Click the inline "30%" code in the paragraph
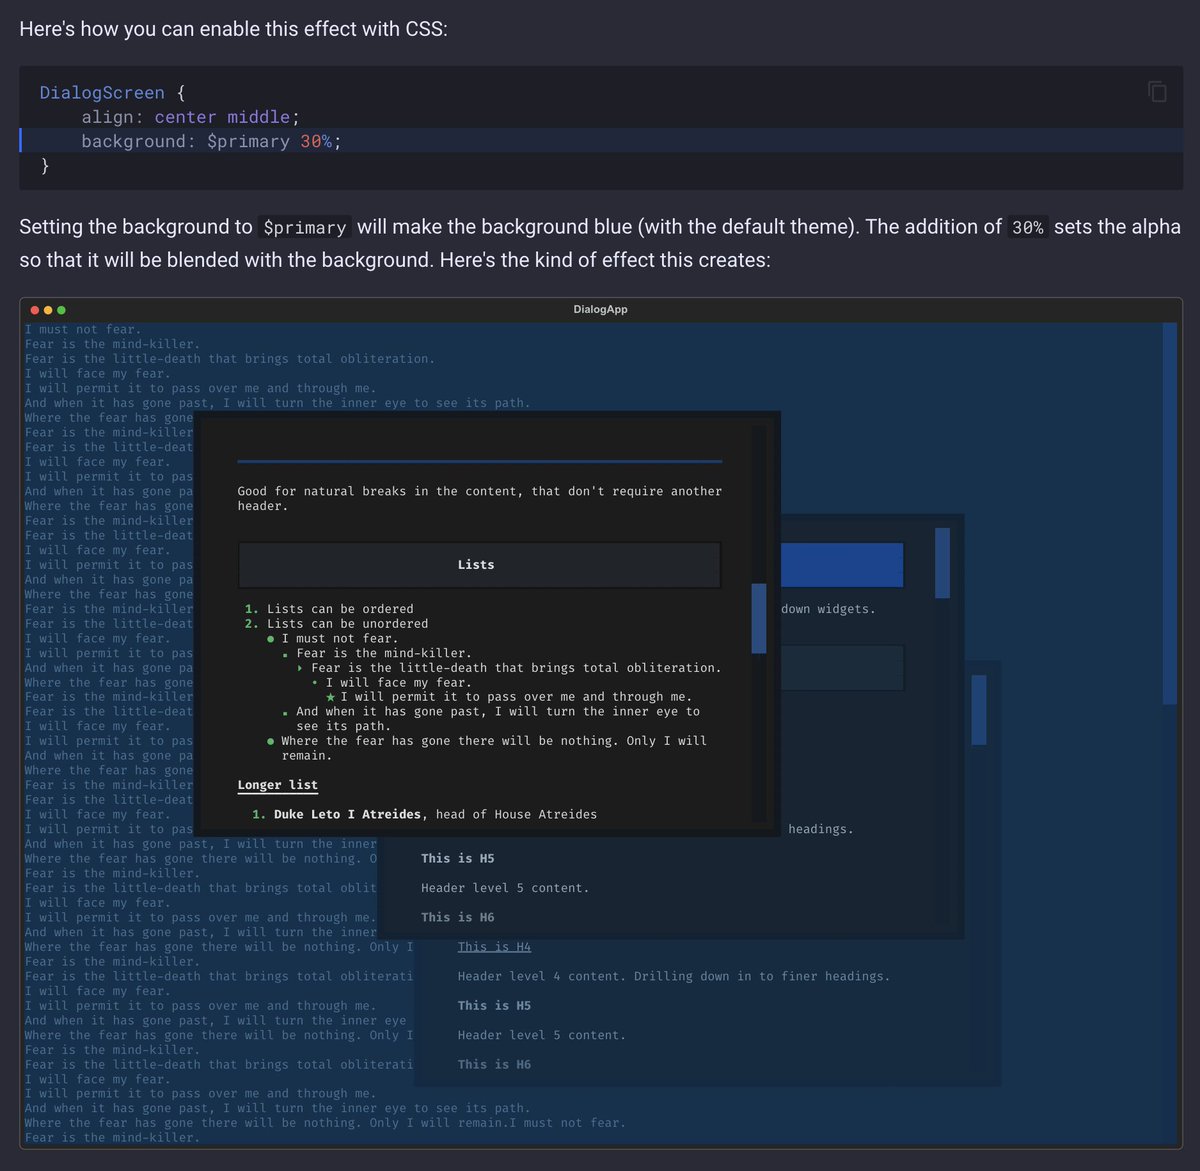 point(1027,227)
